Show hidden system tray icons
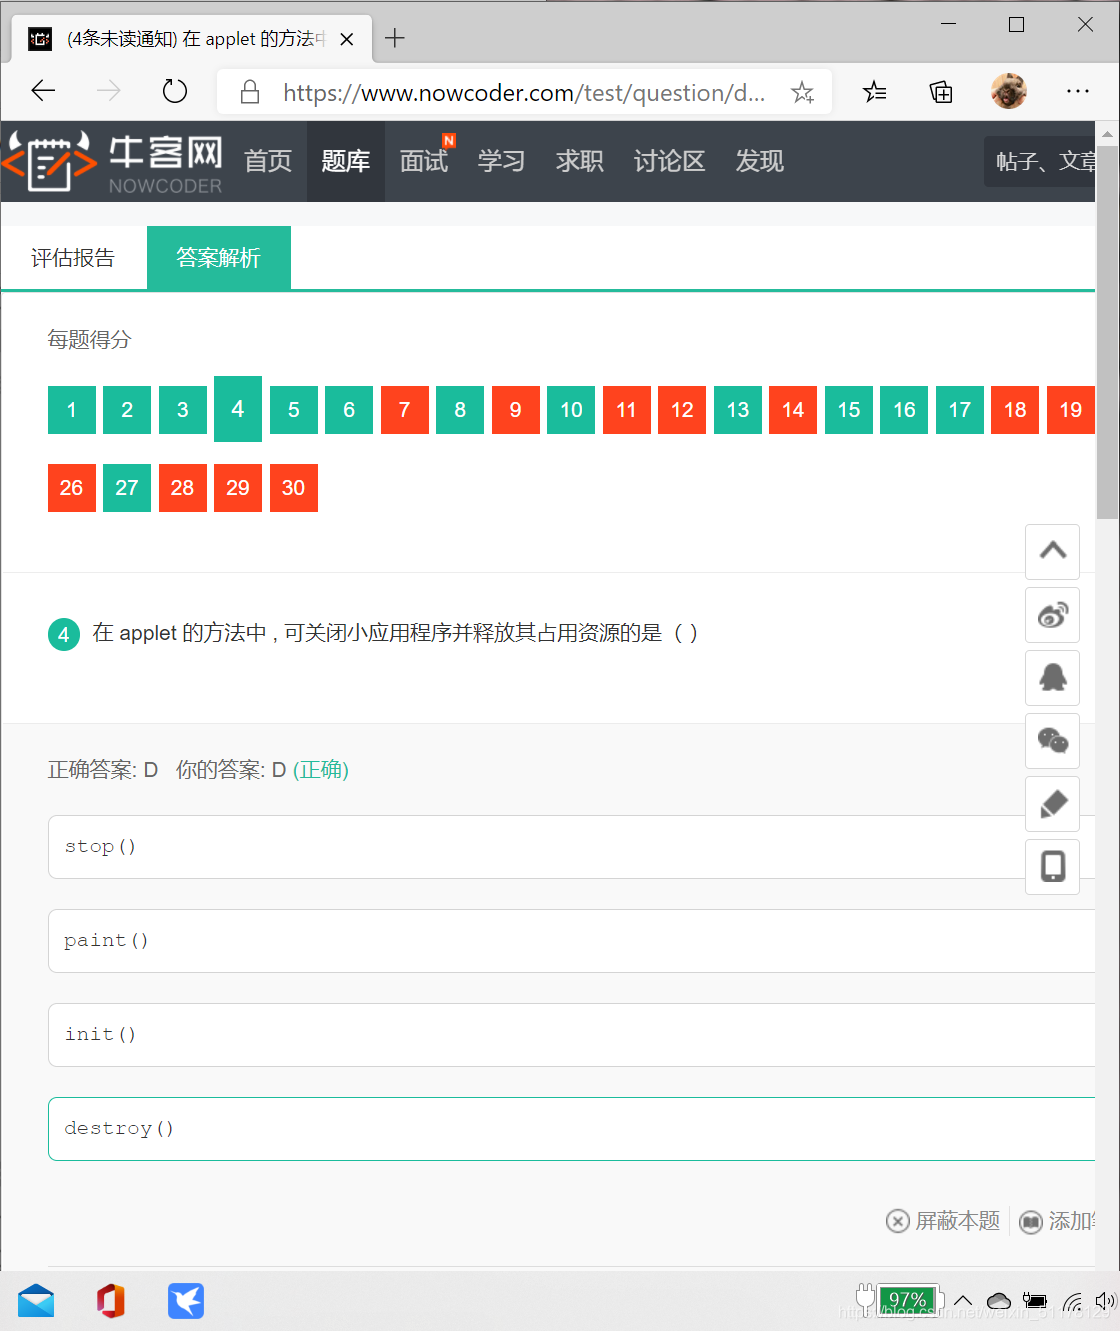This screenshot has width=1120, height=1331. pos(963,1301)
